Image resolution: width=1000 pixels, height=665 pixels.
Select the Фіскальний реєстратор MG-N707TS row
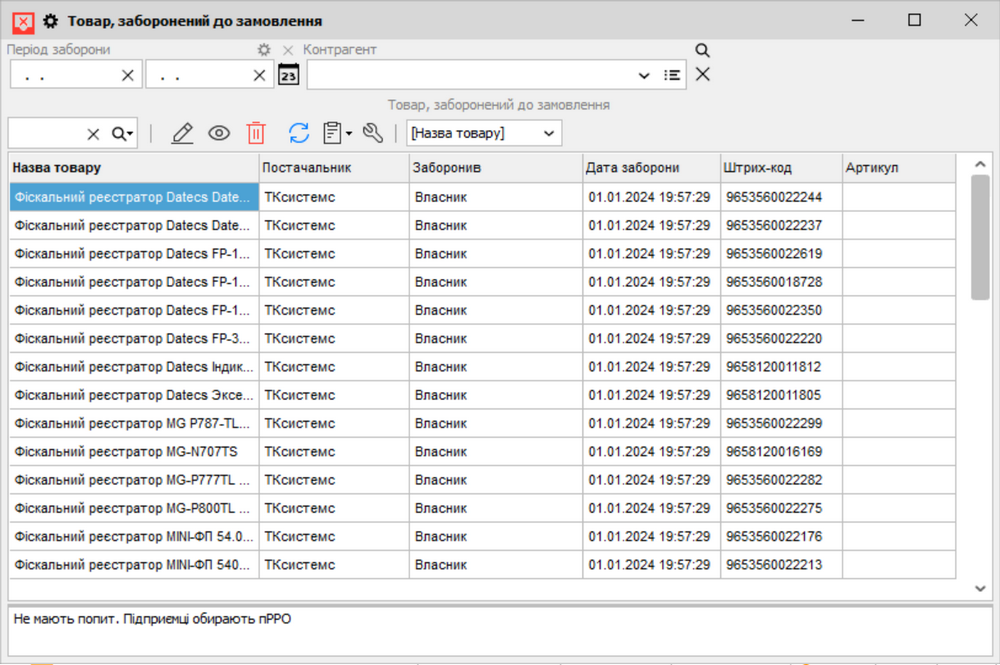coord(134,452)
